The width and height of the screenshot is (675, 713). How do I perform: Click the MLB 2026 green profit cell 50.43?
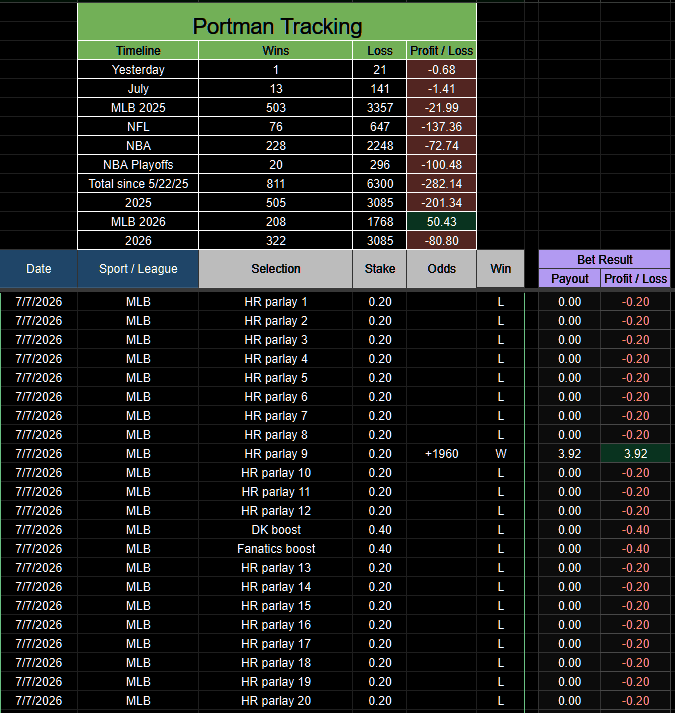click(x=442, y=221)
